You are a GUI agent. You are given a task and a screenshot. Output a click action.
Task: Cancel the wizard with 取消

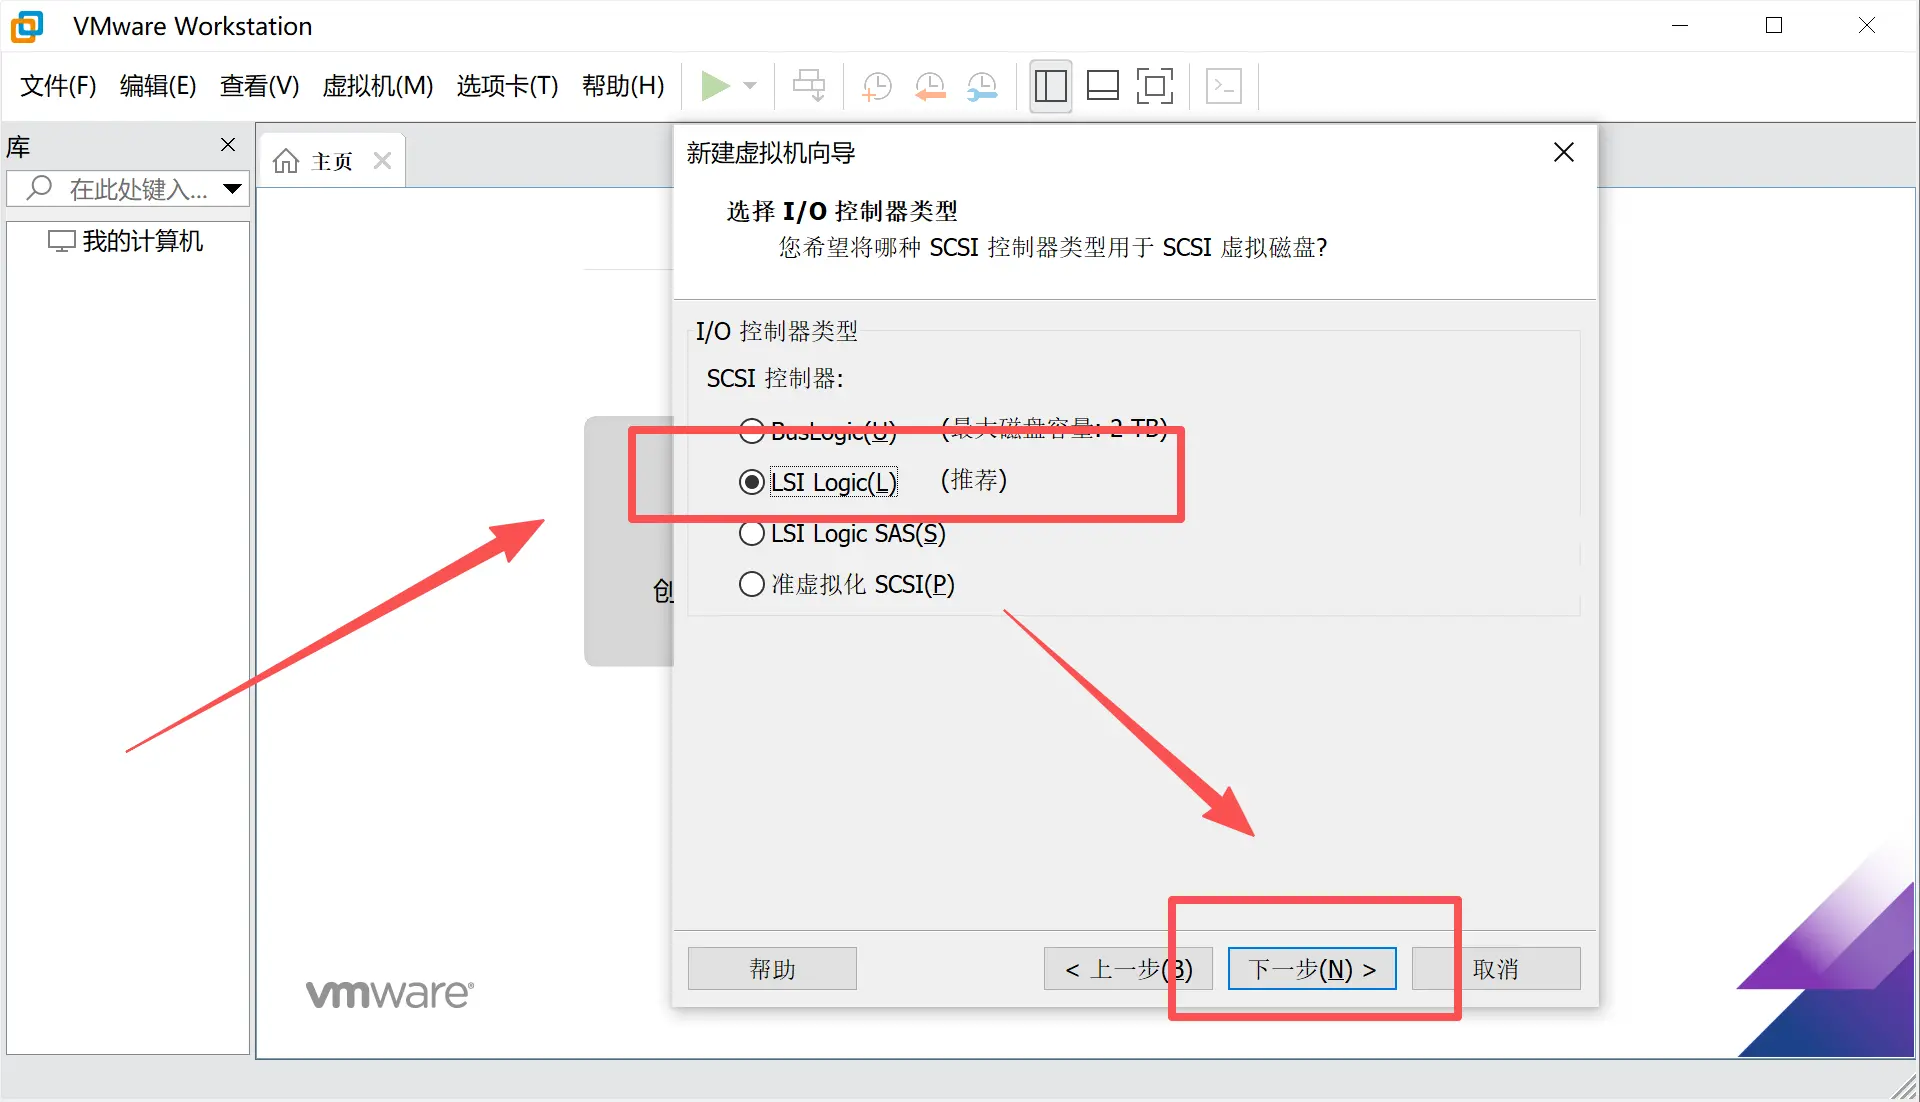1496,968
